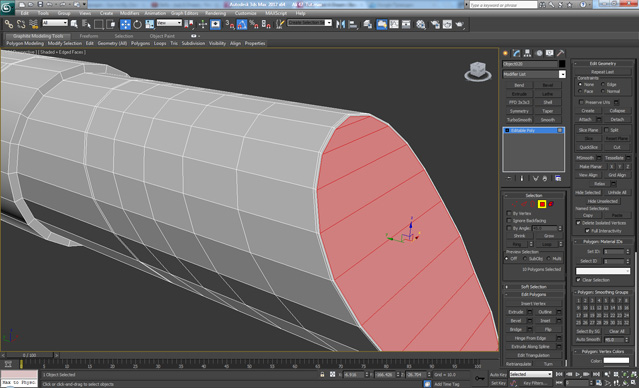Image resolution: width=639 pixels, height=388 pixels.
Task: Open the Render Setup icon
Action: [435, 24]
